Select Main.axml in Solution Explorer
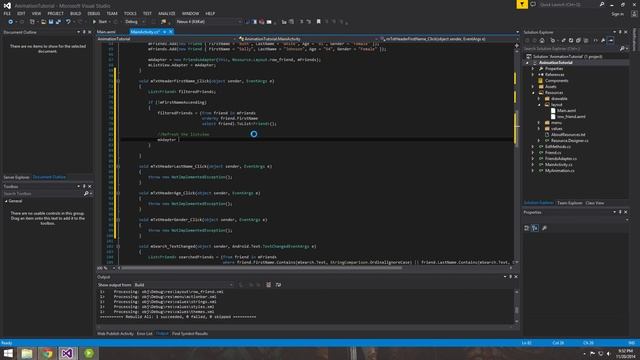This screenshot has height=360, width=640. pos(567,111)
